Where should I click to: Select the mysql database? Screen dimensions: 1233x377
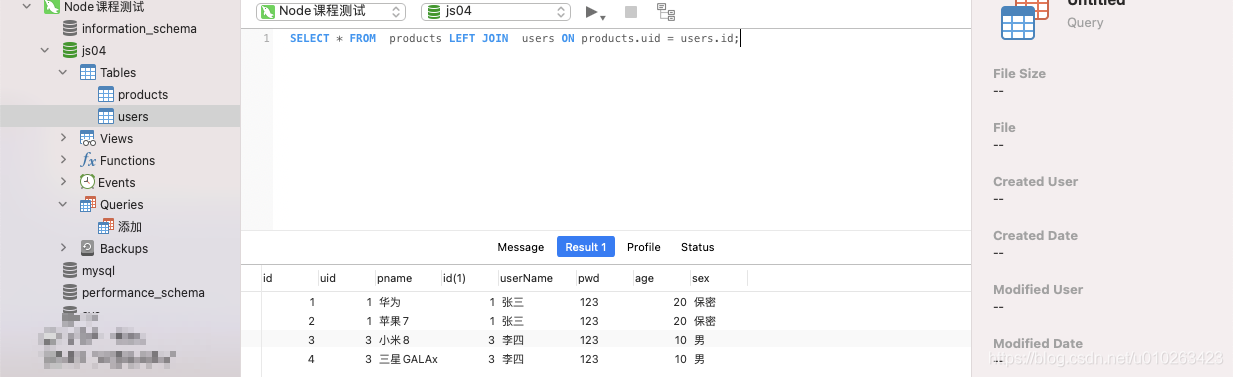[98, 271]
